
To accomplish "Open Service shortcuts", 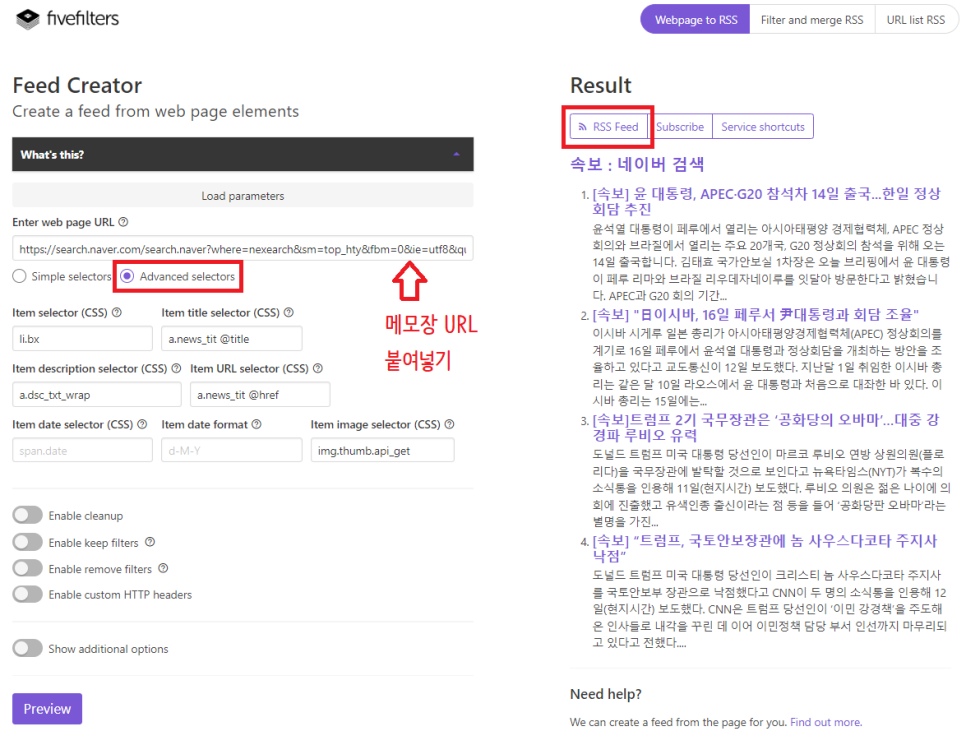I will (763, 126).
